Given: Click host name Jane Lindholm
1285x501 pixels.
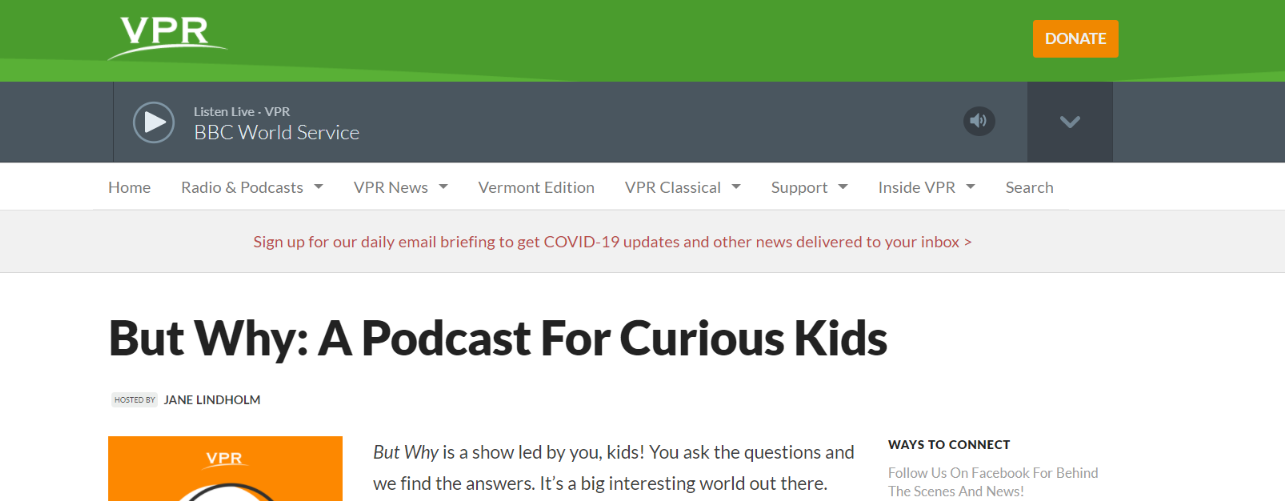Looking at the screenshot, I should coord(212,400).
